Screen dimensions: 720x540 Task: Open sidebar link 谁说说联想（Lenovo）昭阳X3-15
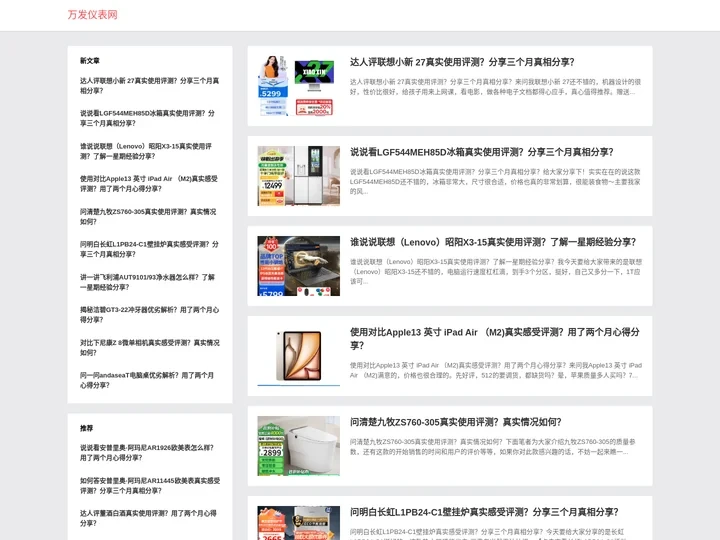146,151
